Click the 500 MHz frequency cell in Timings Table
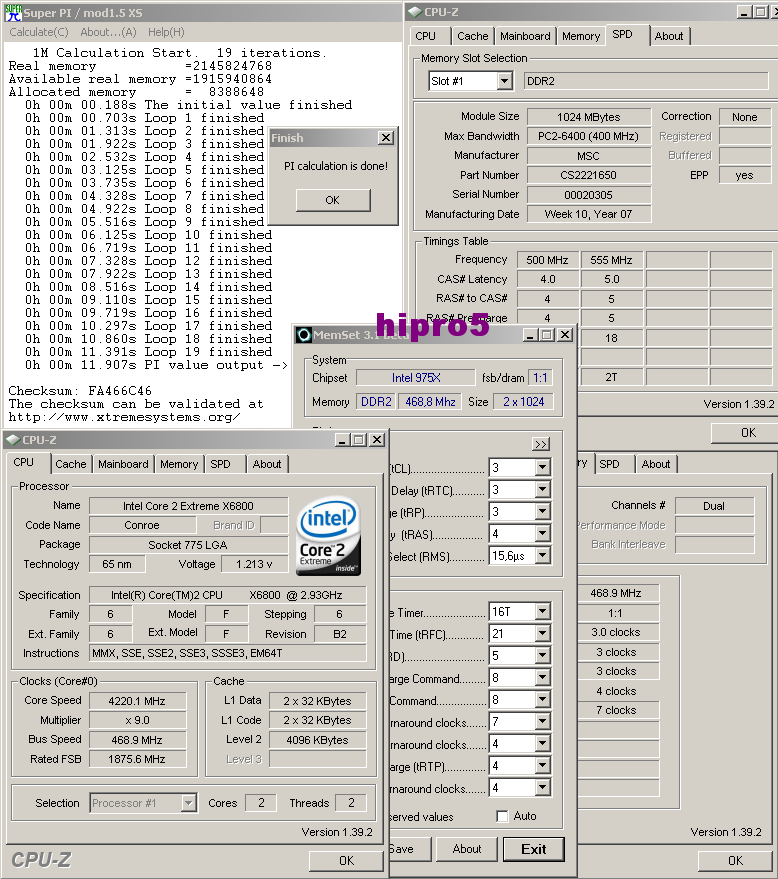 [547, 260]
